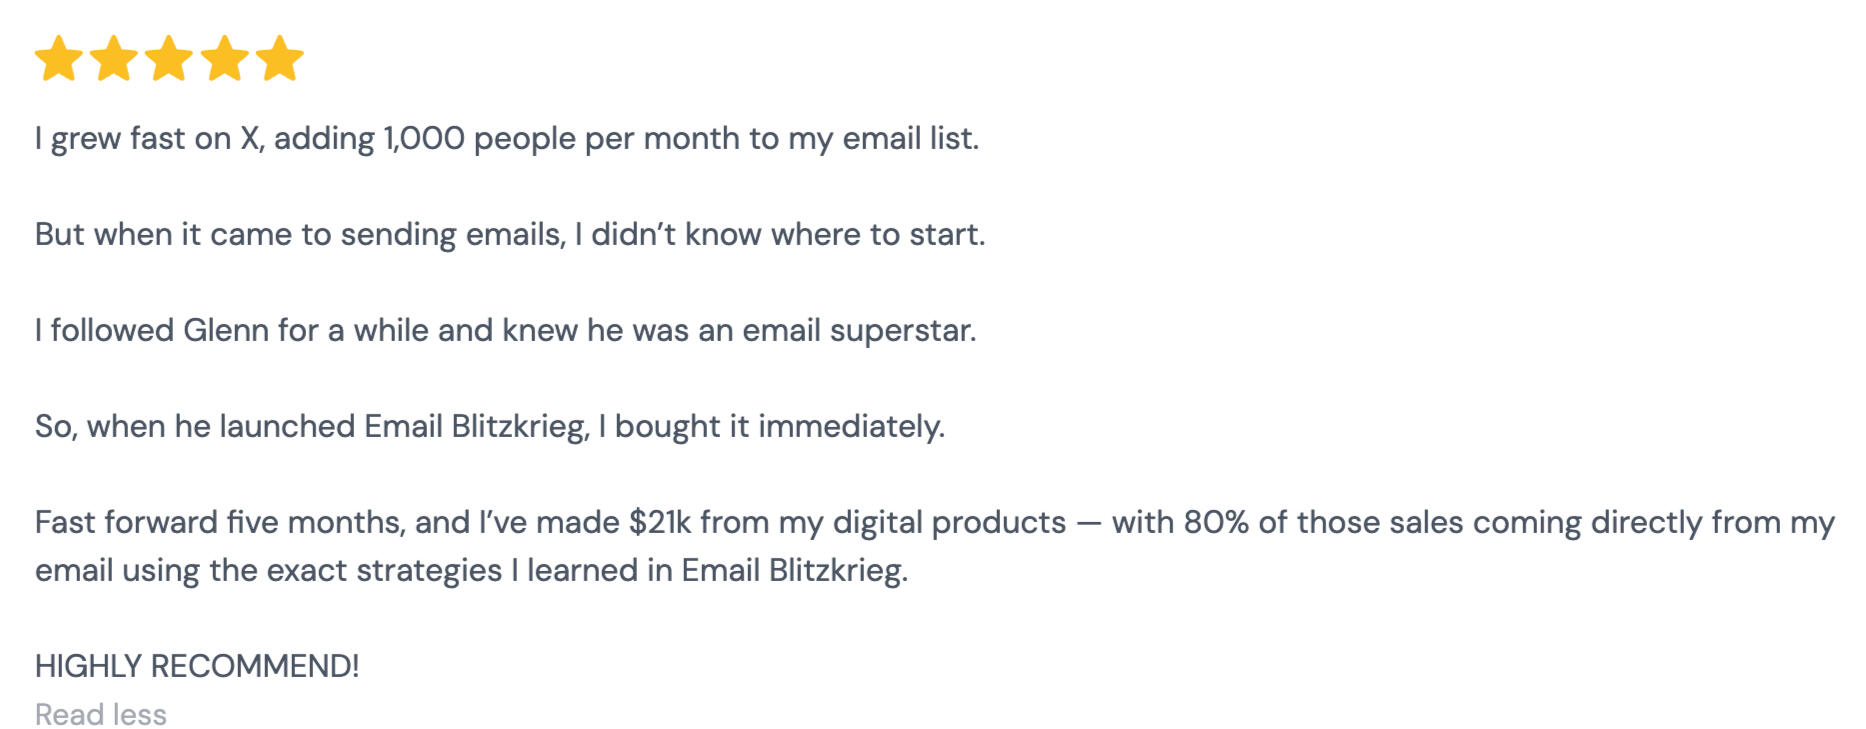Click the second star in the rating
This screenshot has width=1866, height=729.
114,58
